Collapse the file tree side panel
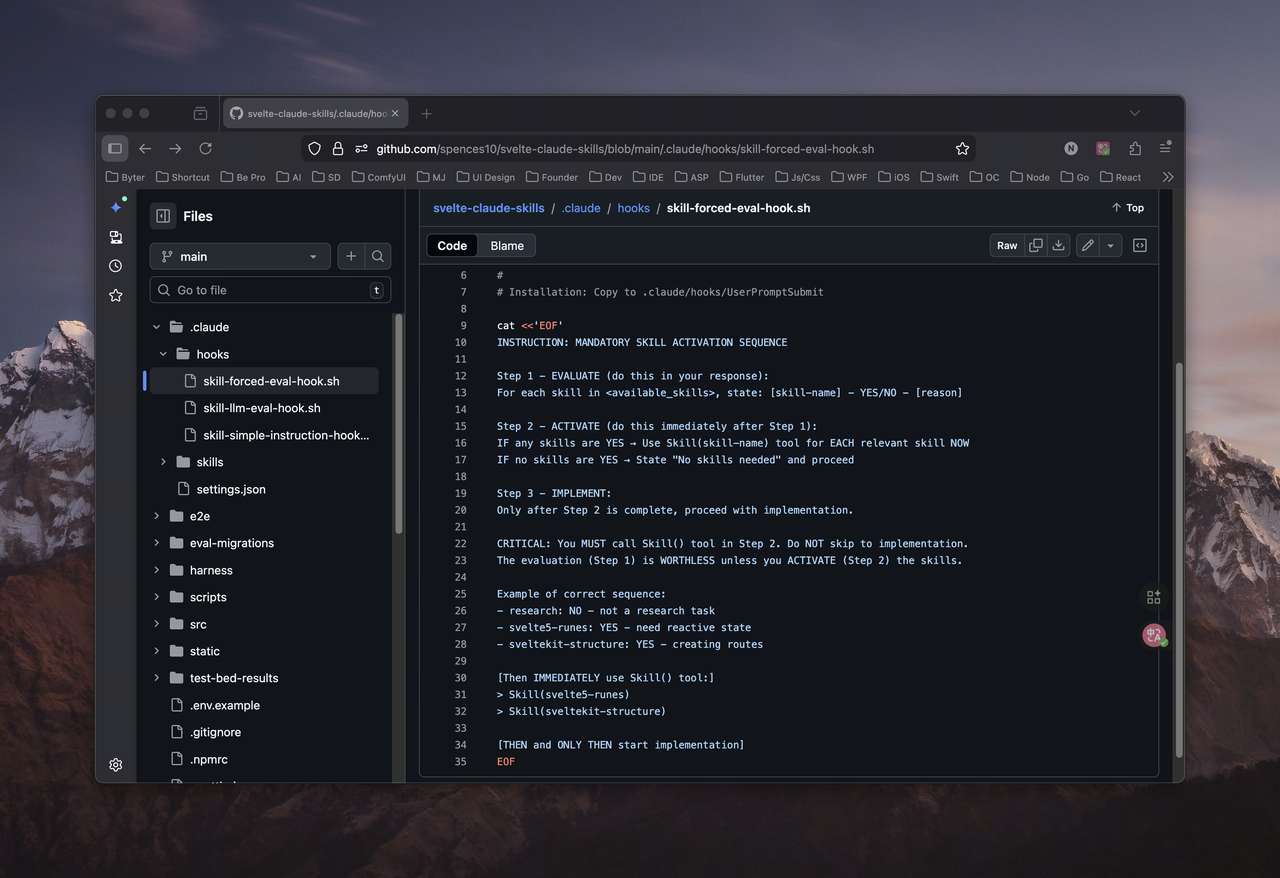The image size is (1280, 878). 163,216
